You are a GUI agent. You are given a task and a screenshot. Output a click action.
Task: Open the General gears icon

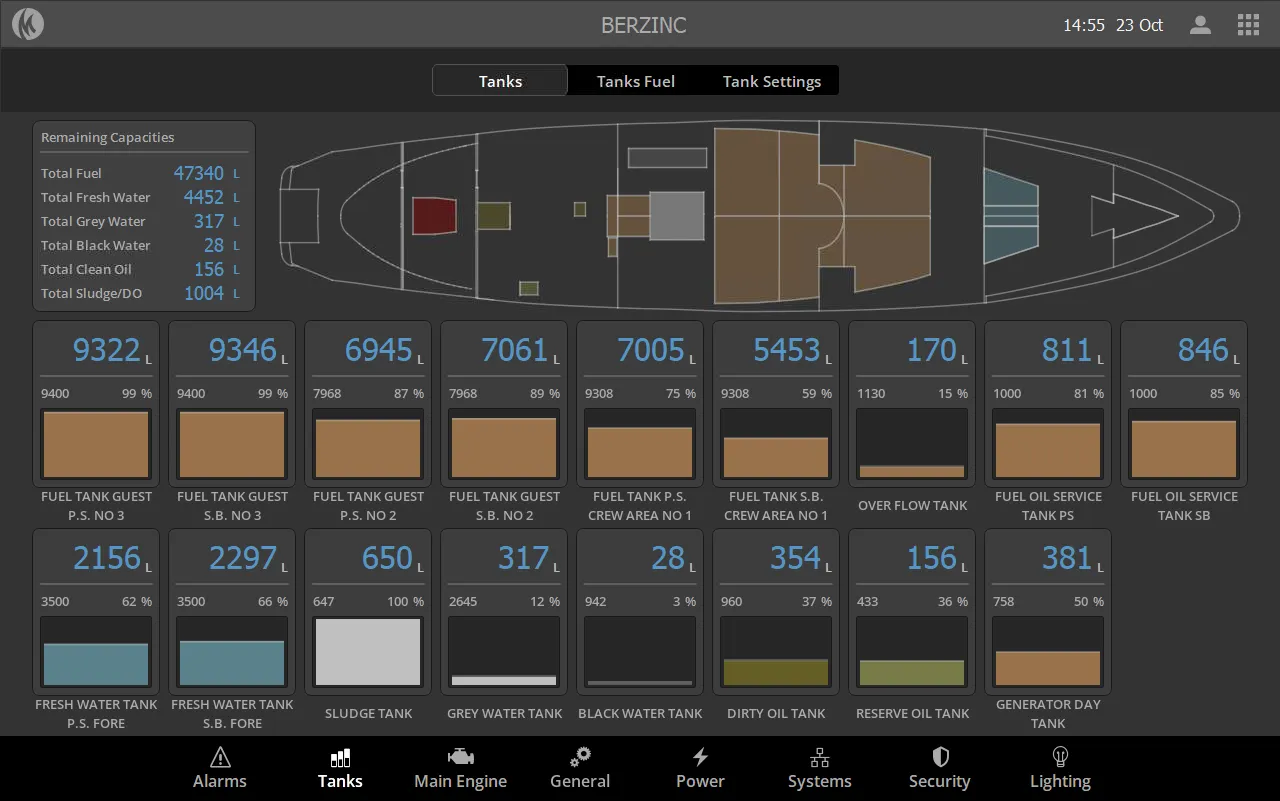[x=580, y=757]
